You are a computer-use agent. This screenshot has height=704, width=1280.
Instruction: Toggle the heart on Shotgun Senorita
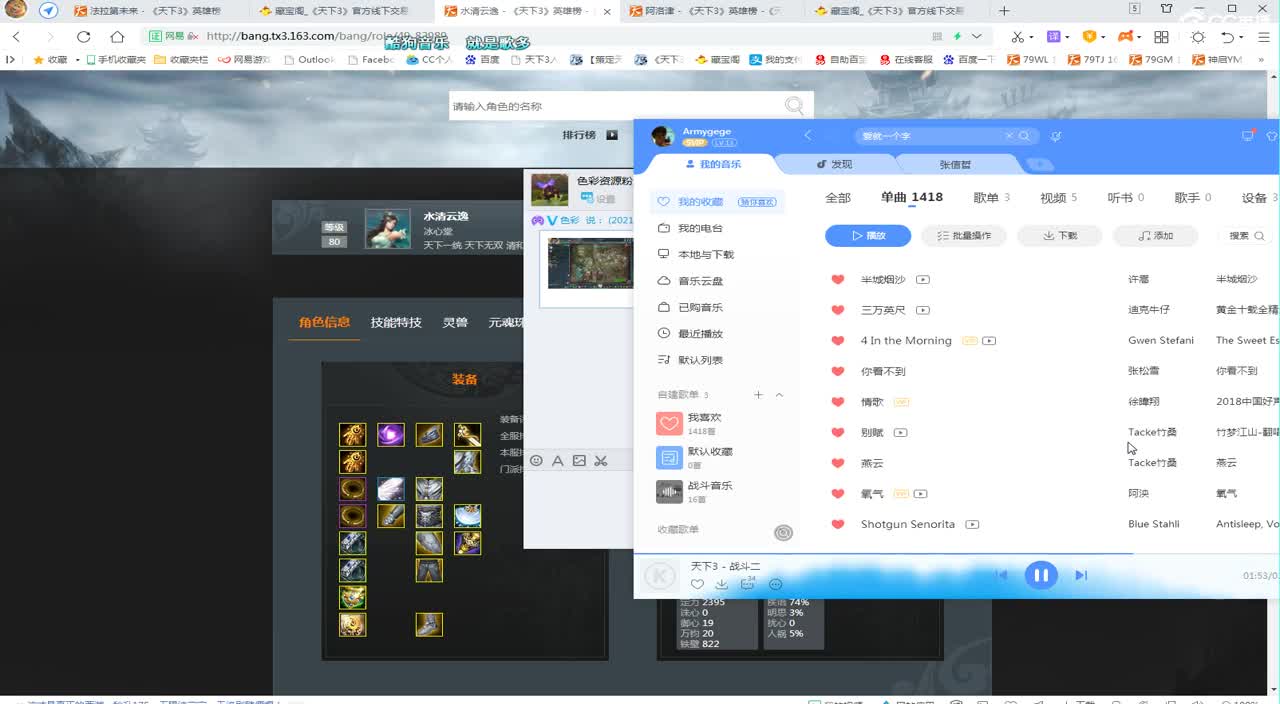pyautogui.click(x=838, y=524)
